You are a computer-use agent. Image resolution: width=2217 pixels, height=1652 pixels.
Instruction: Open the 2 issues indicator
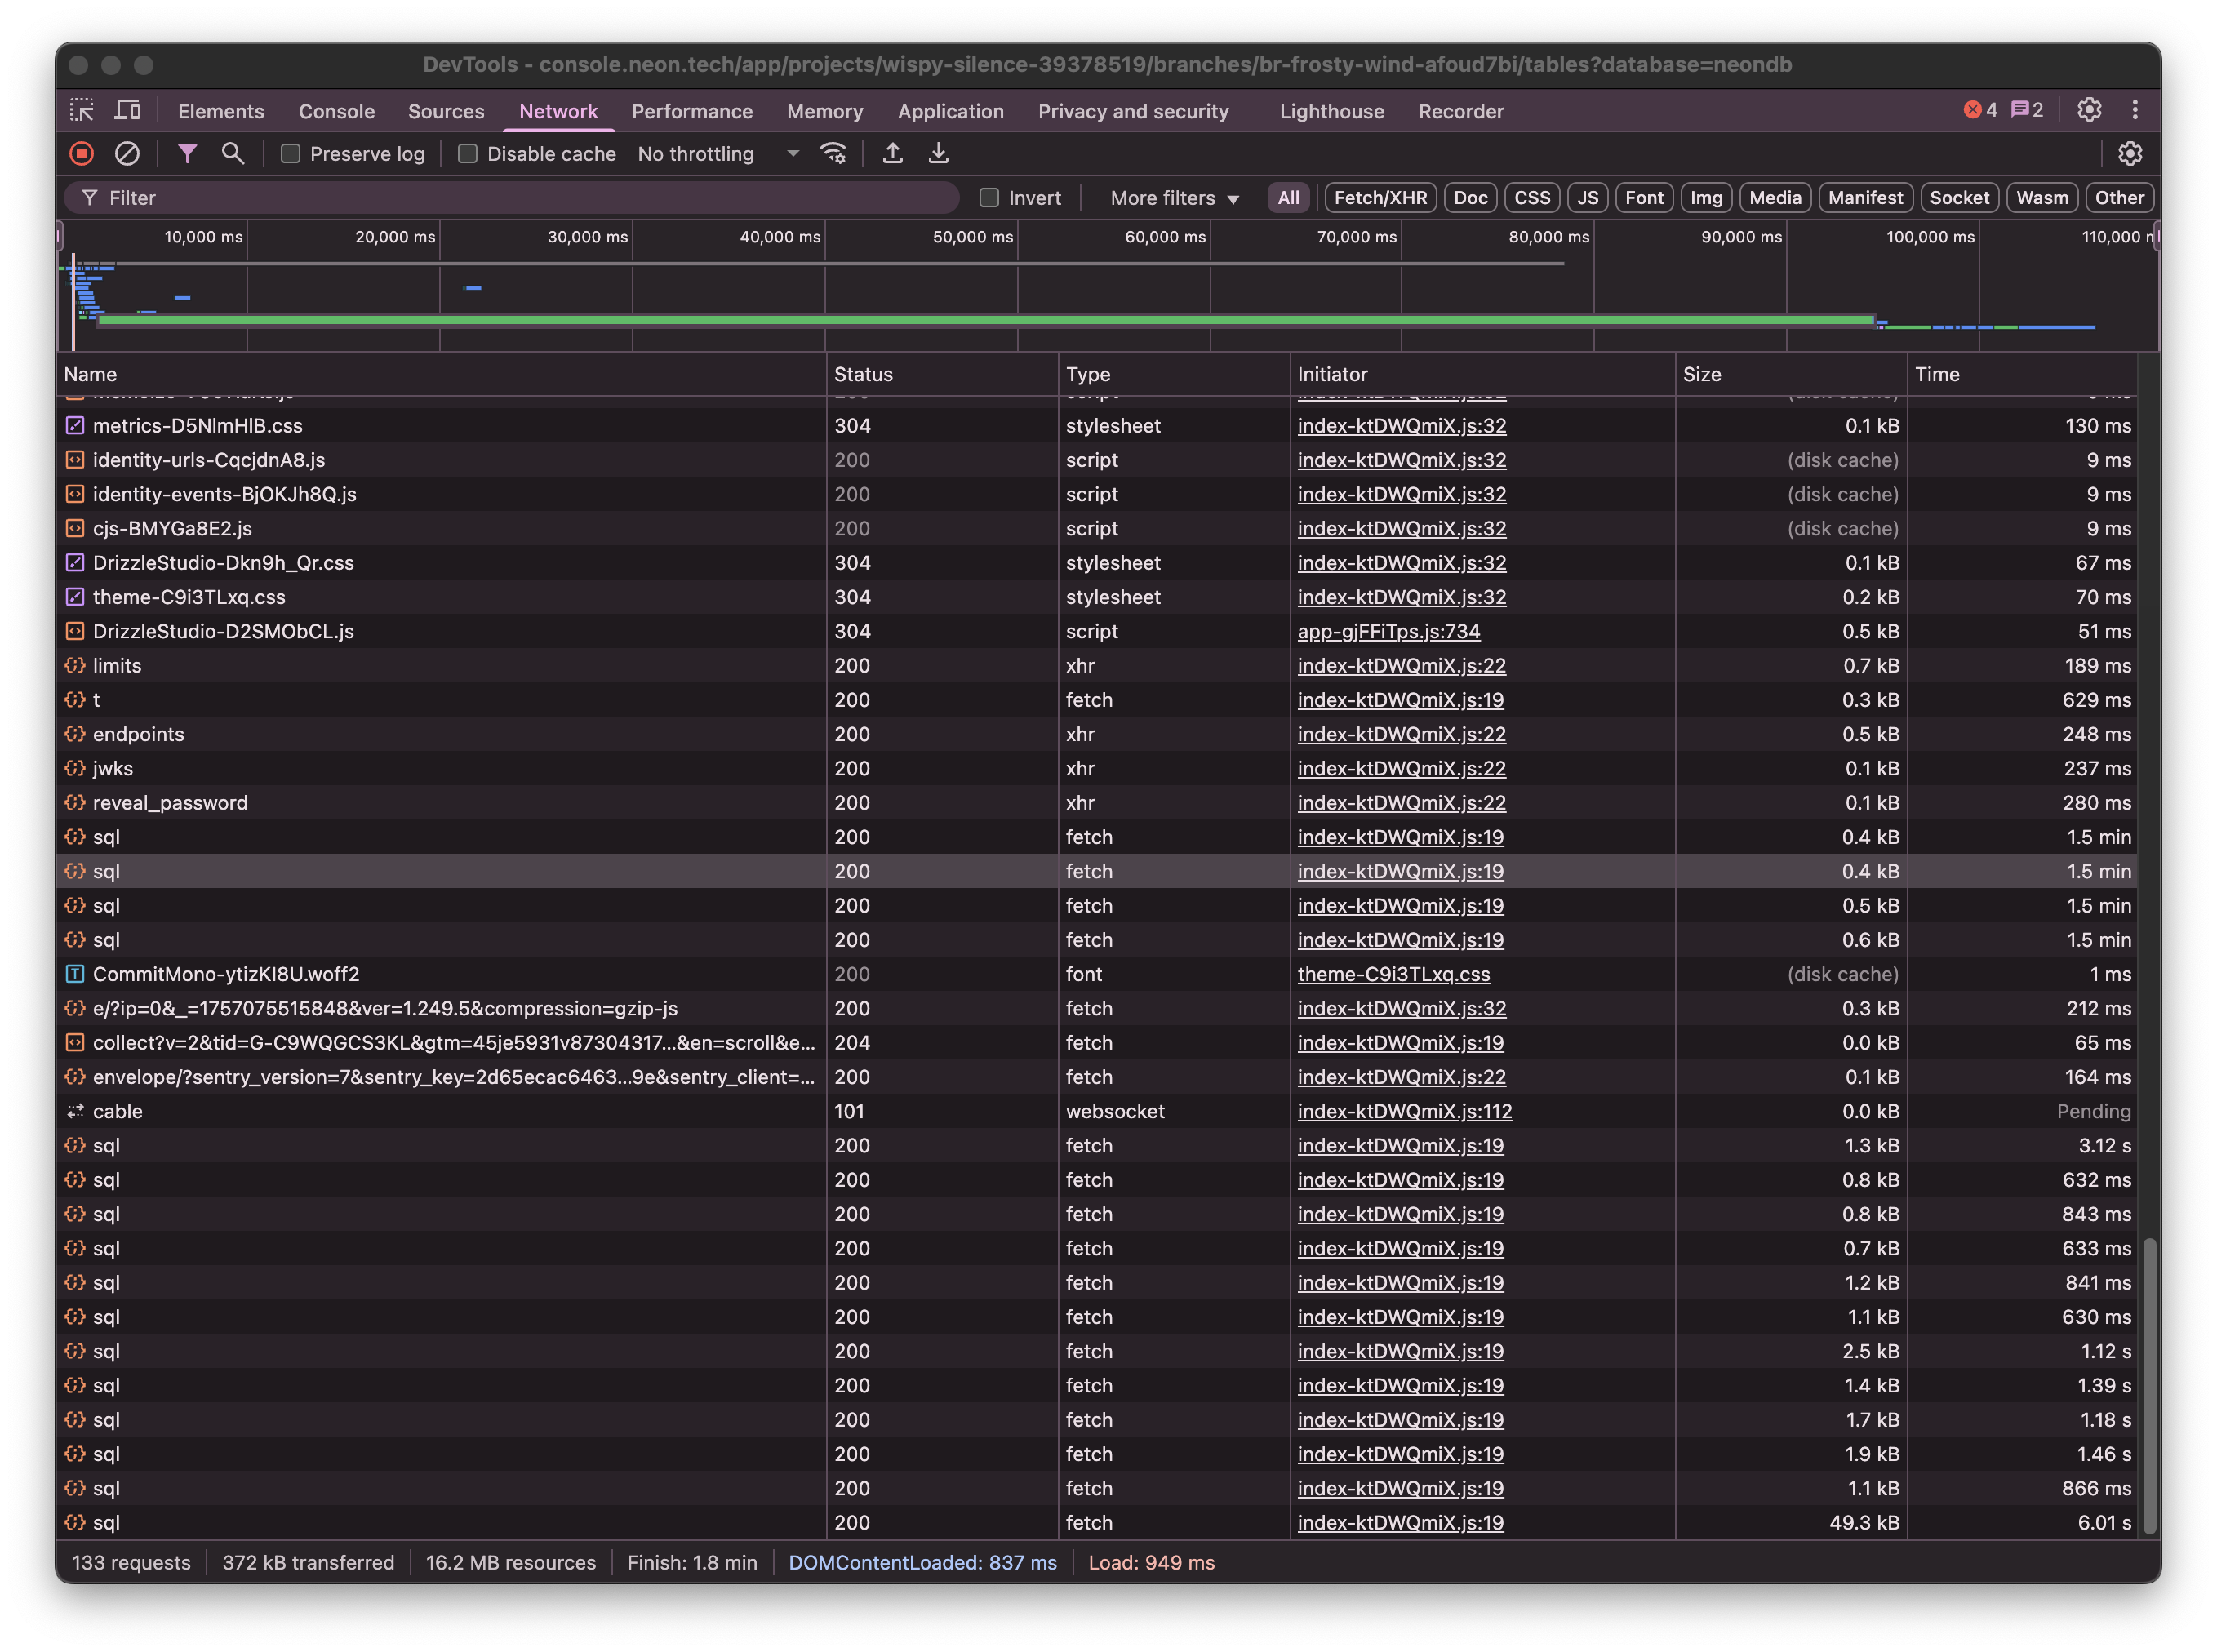coord(2027,110)
